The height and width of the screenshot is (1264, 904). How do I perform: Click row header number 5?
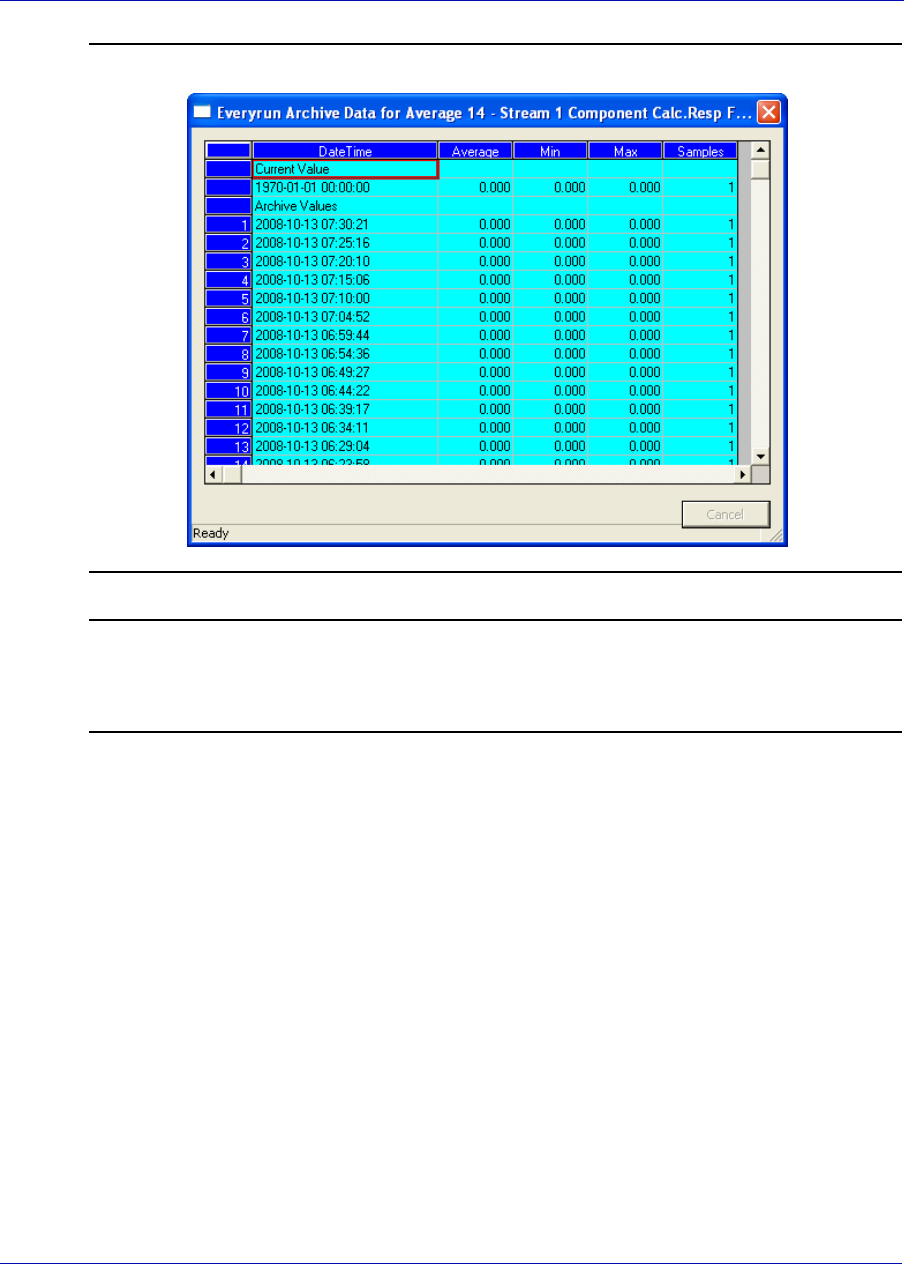pos(229,298)
